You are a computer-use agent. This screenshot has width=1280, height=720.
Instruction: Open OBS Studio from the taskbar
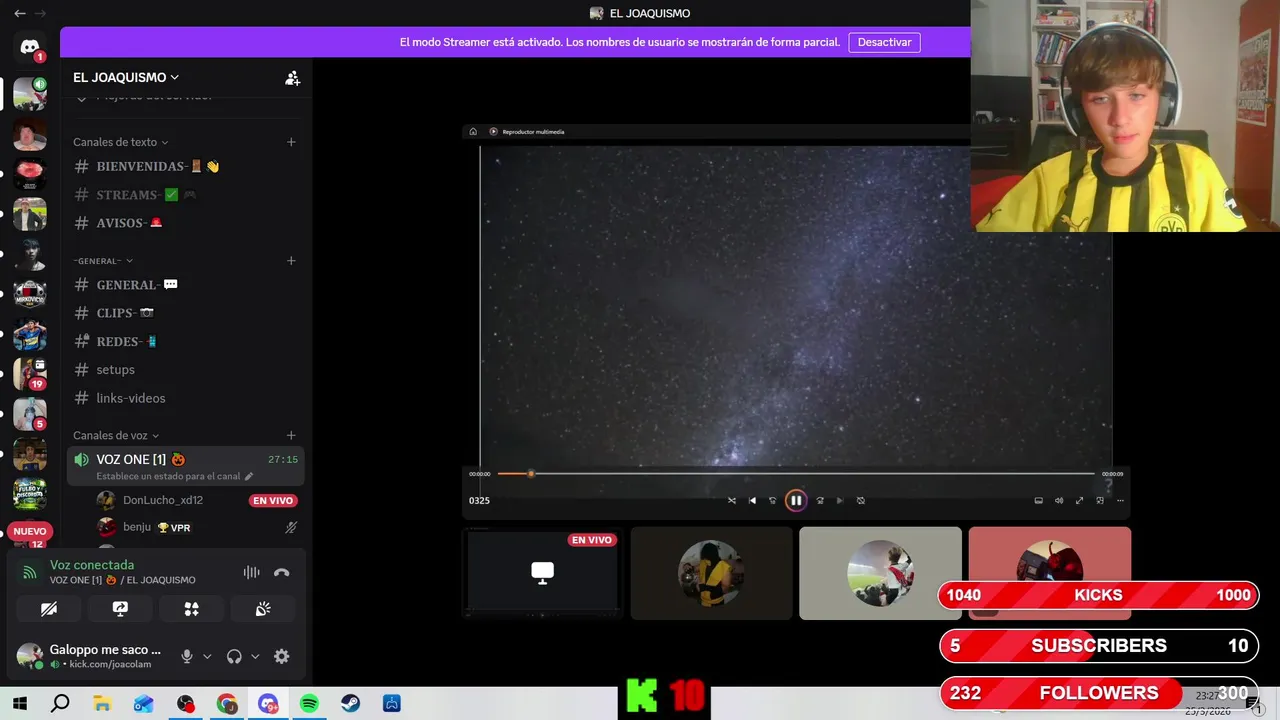coord(185,704)
